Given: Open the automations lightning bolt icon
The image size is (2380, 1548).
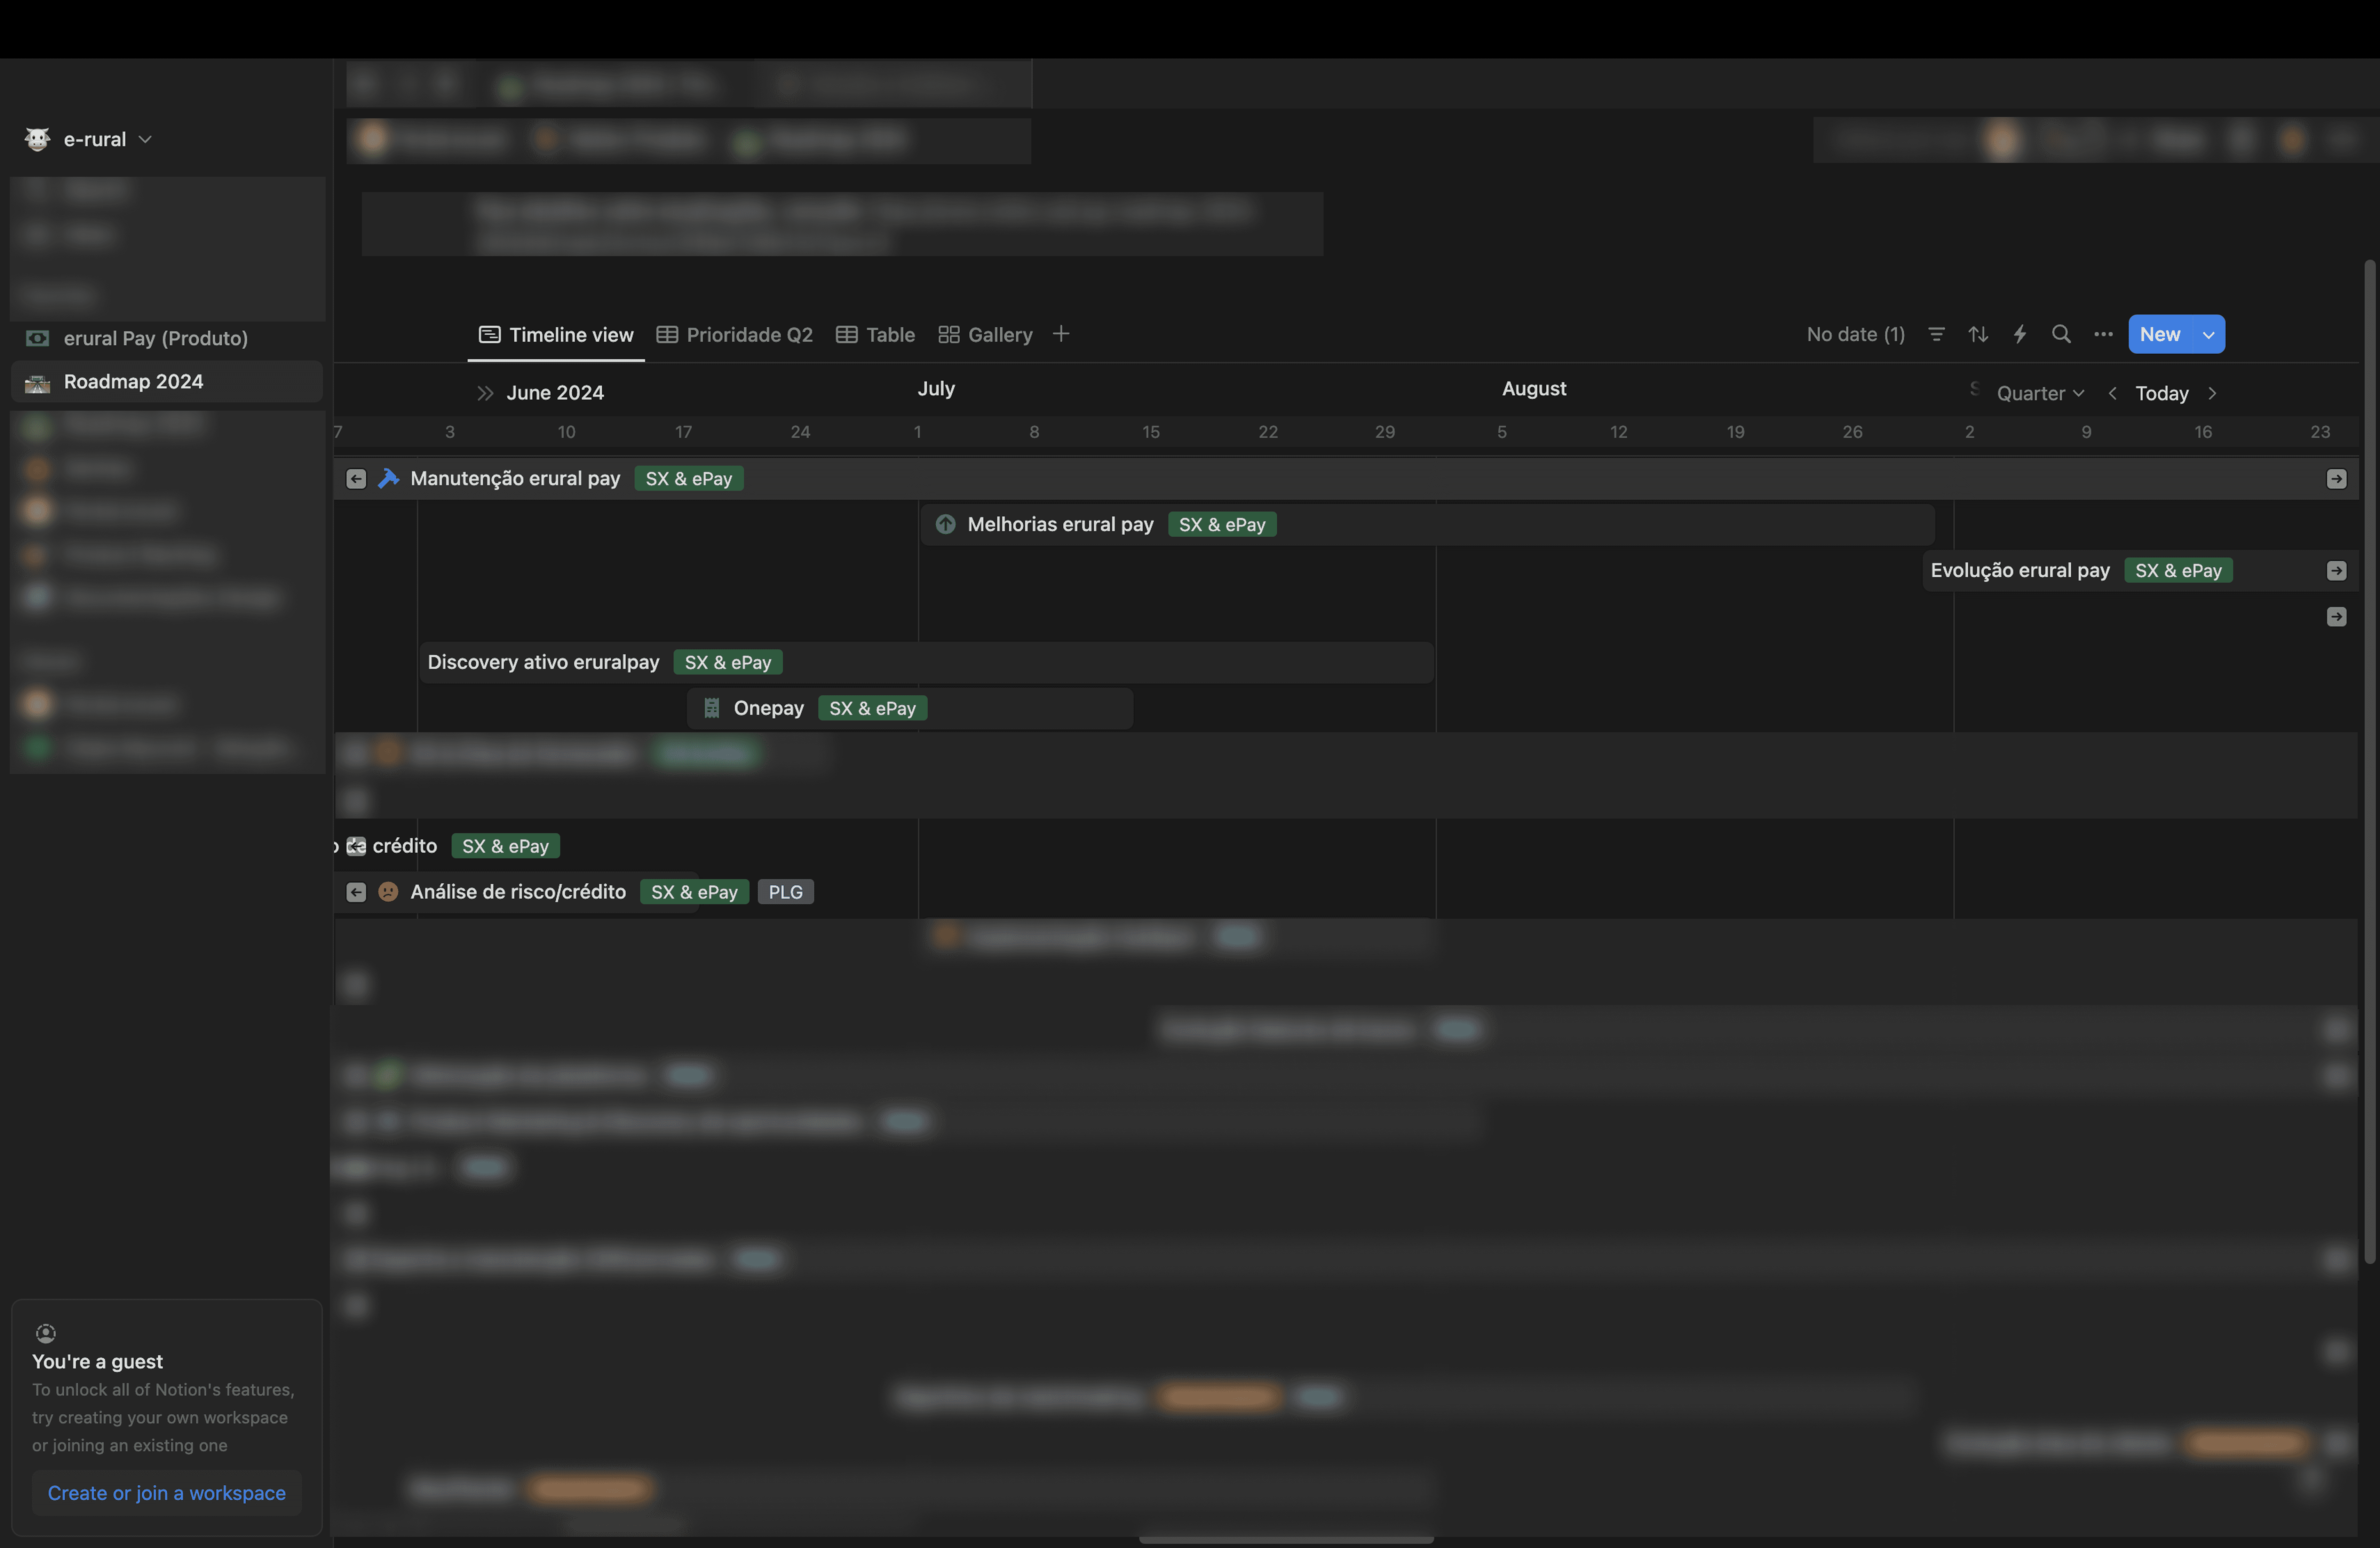Looking at the screenshot, I should click(x=2020, y=334).
